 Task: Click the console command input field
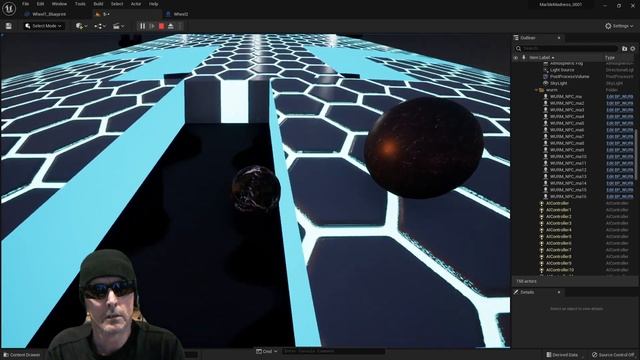[334, 351]
